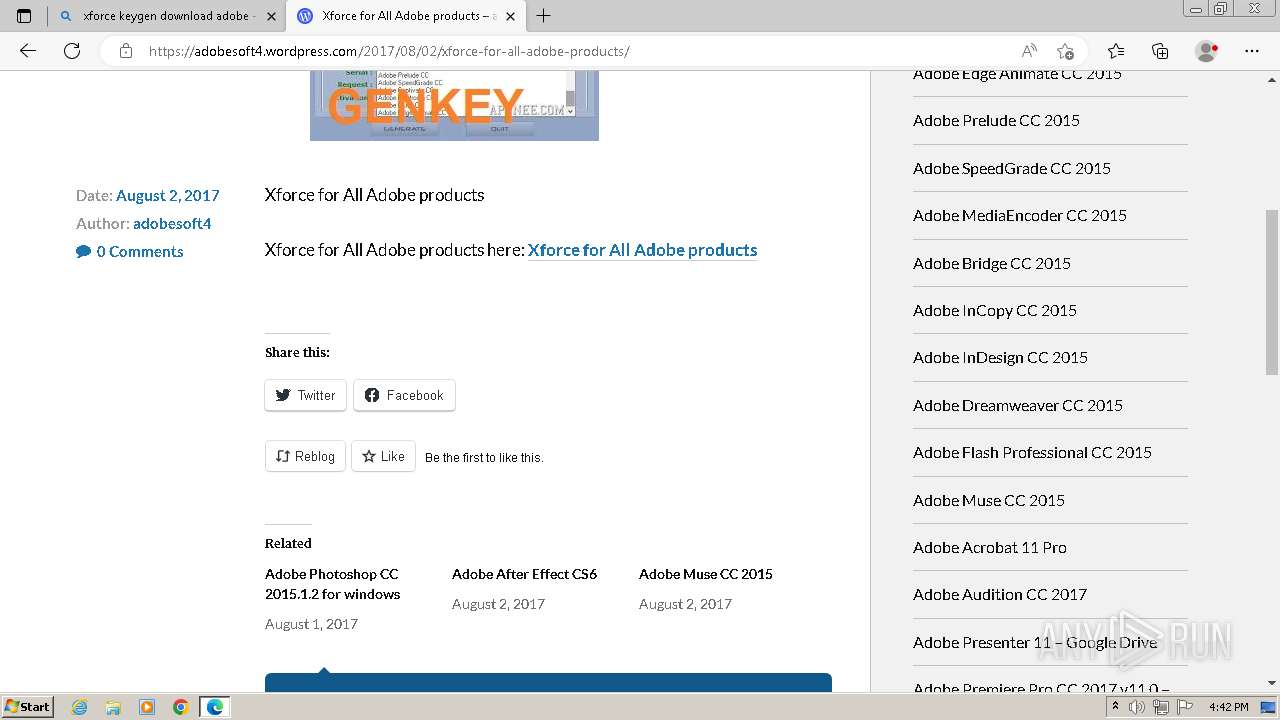The width and height of the screenshot is (1280, 720).
Task: Click the browser Back arrow
Action: point(28,51)
